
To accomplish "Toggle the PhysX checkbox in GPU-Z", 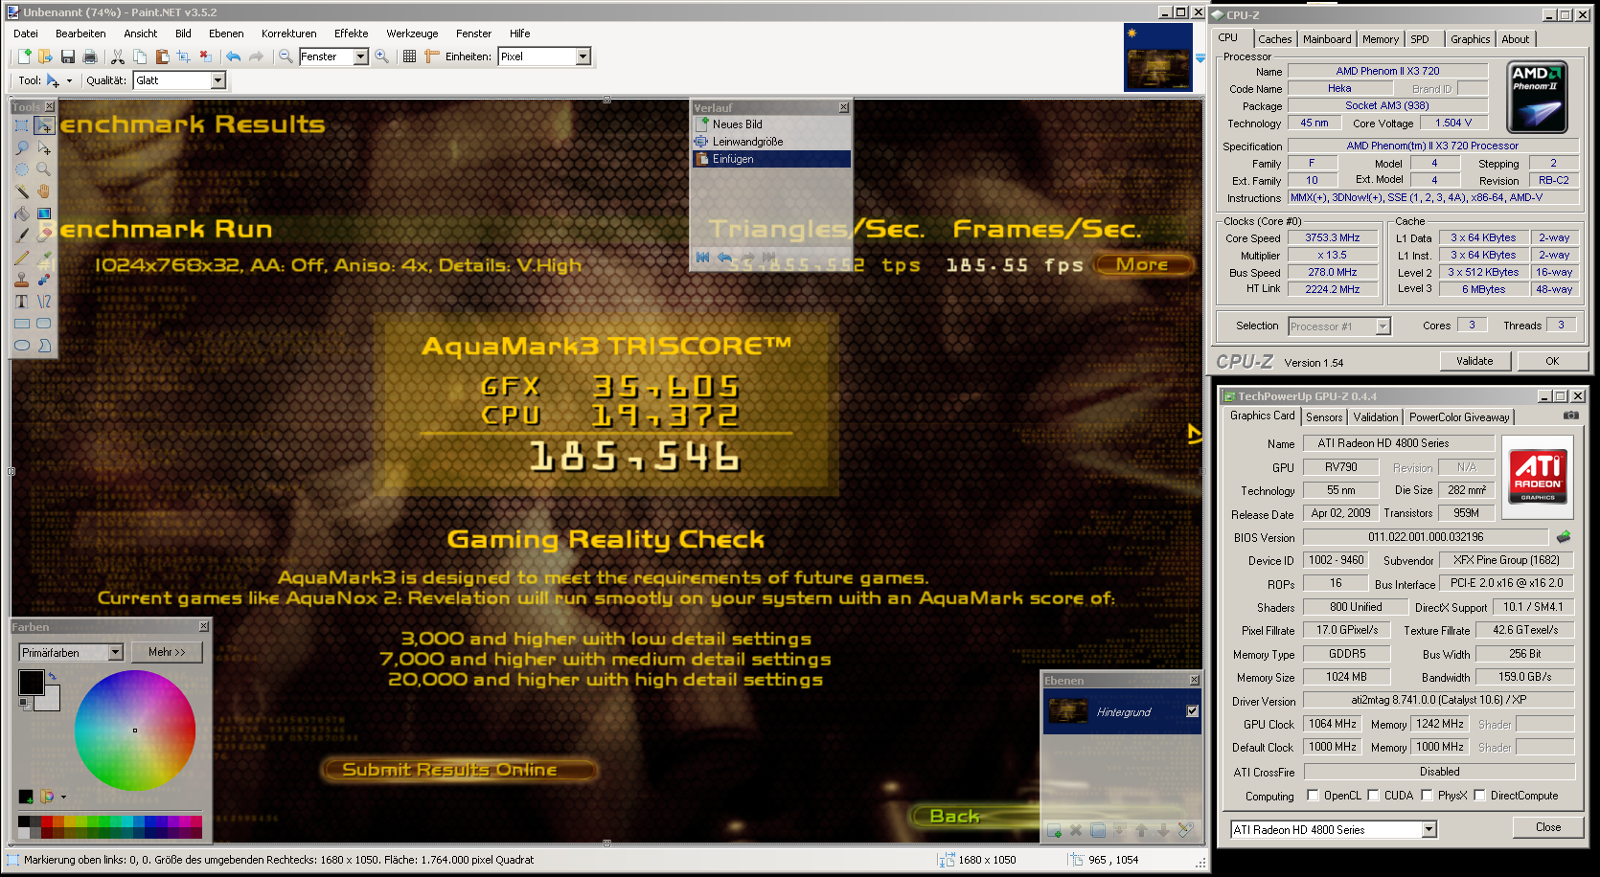I will (1427, 795).
